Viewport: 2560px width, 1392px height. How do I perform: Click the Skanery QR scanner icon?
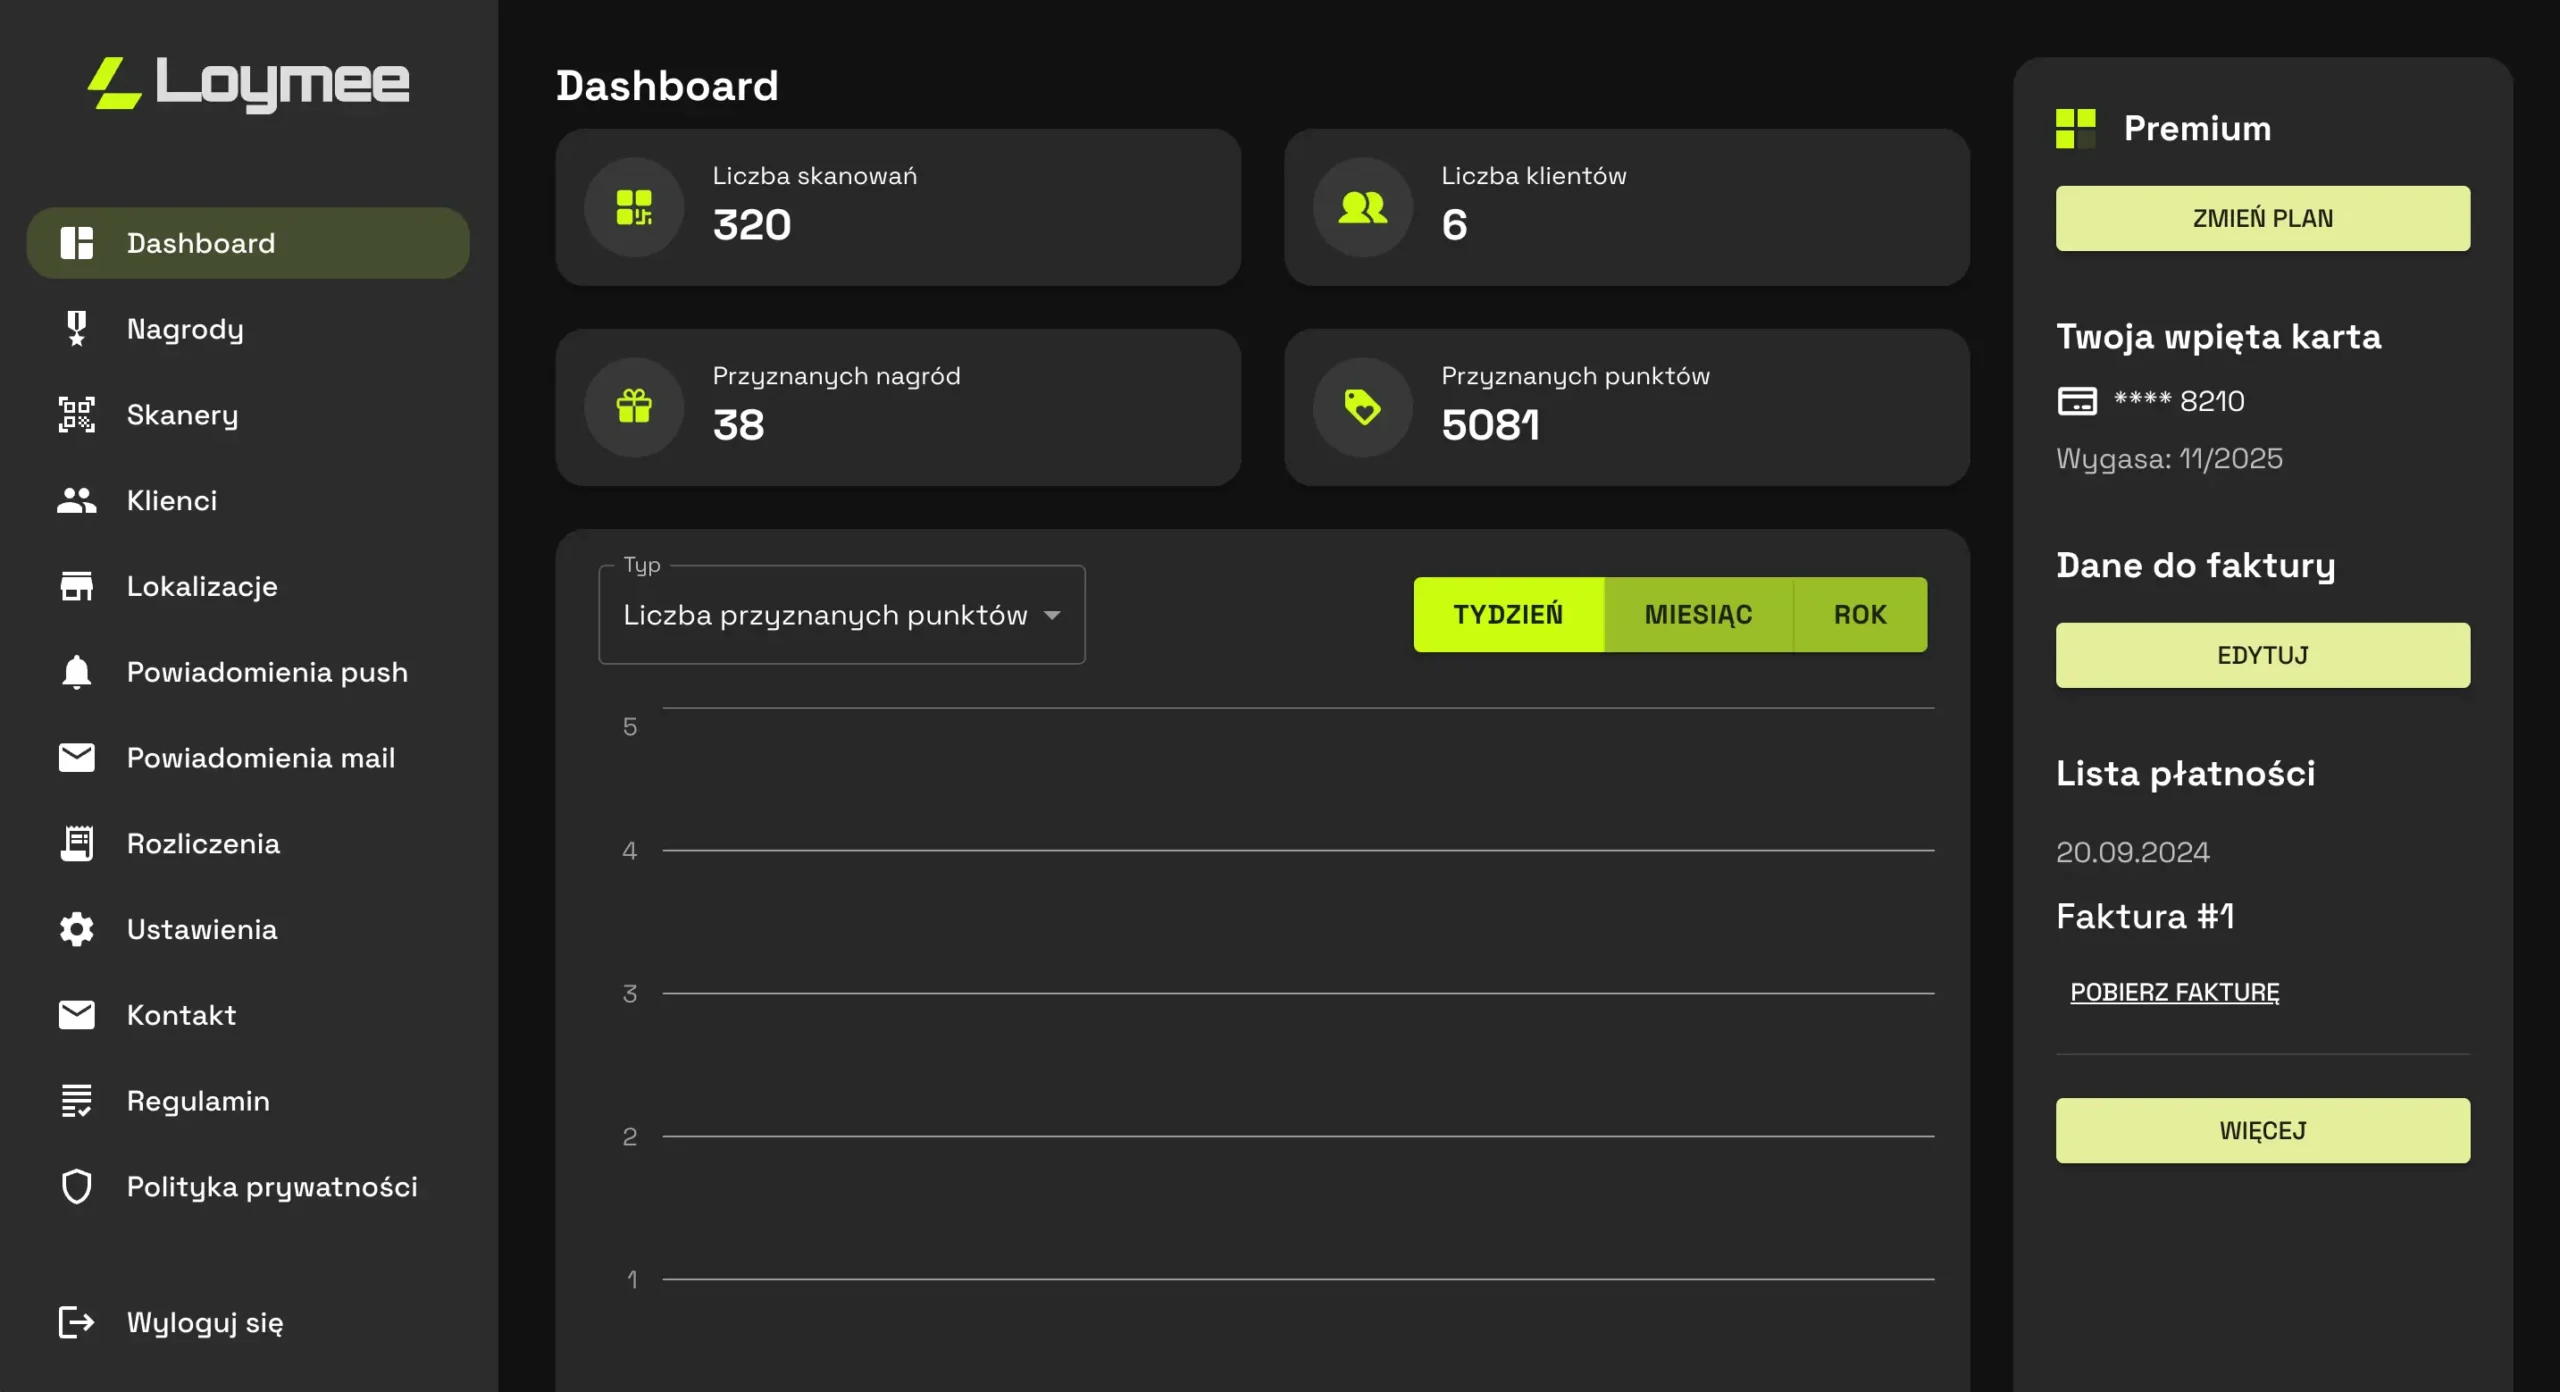[76, 415]
